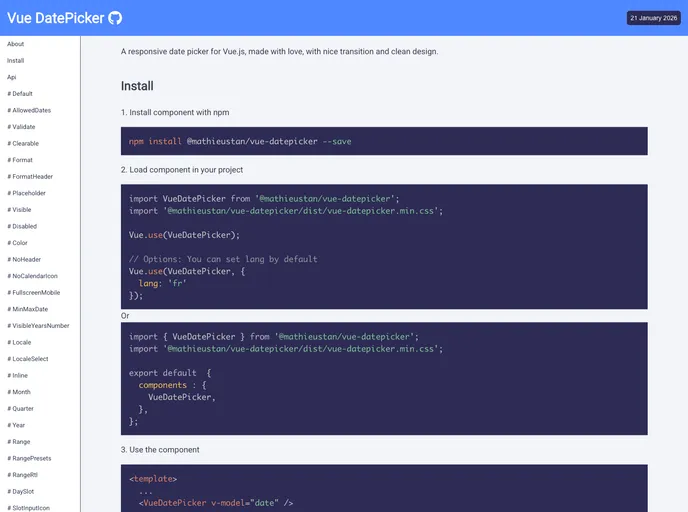Click the "lang: 'fr'" code line
Screen dimensions: 688x512
[162, 283]
